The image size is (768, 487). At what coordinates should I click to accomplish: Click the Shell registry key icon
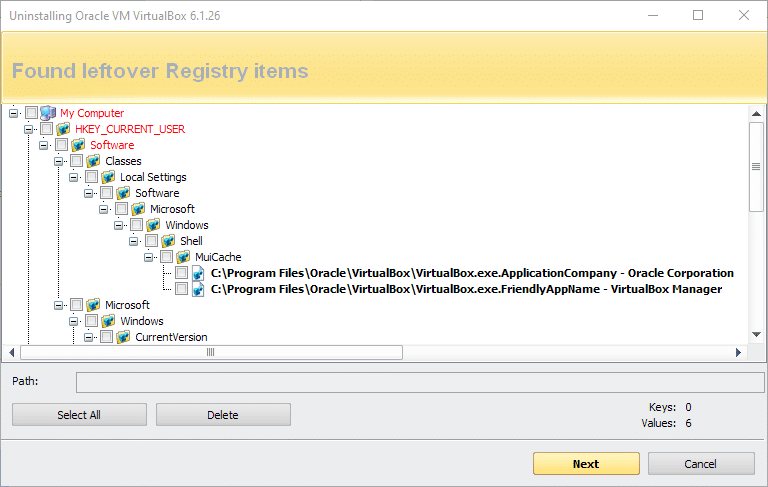click(168, 241)
